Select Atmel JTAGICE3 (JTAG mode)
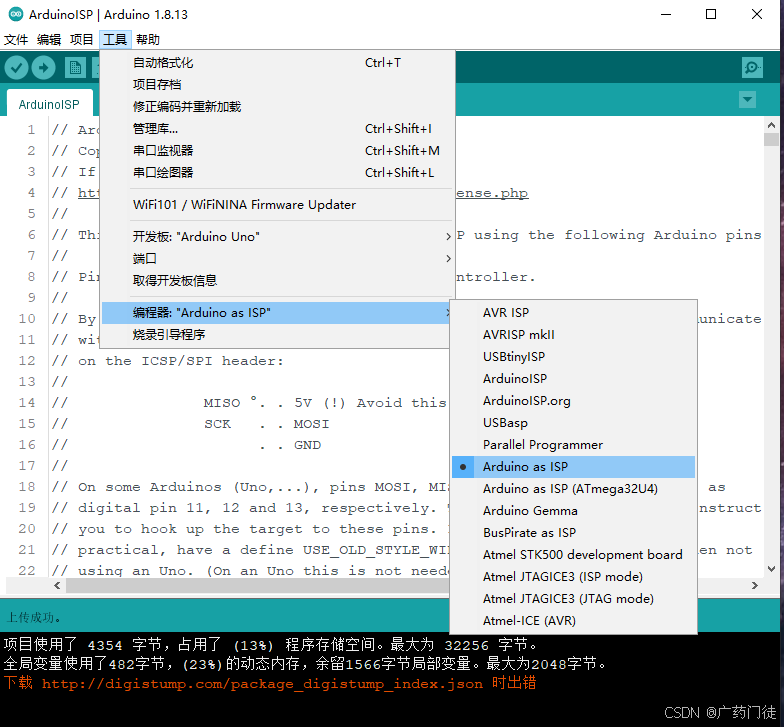 click(x=574, y=598)
